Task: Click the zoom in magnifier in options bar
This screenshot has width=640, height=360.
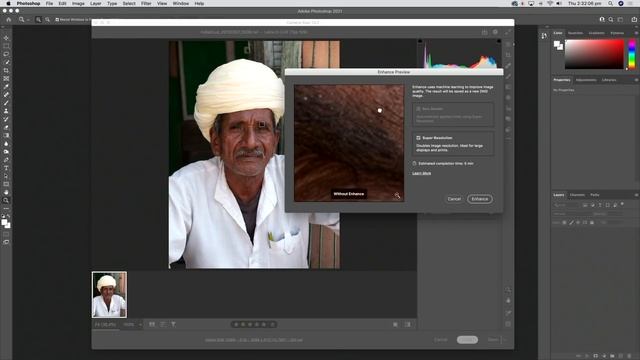Action: (x=38, y=20)
